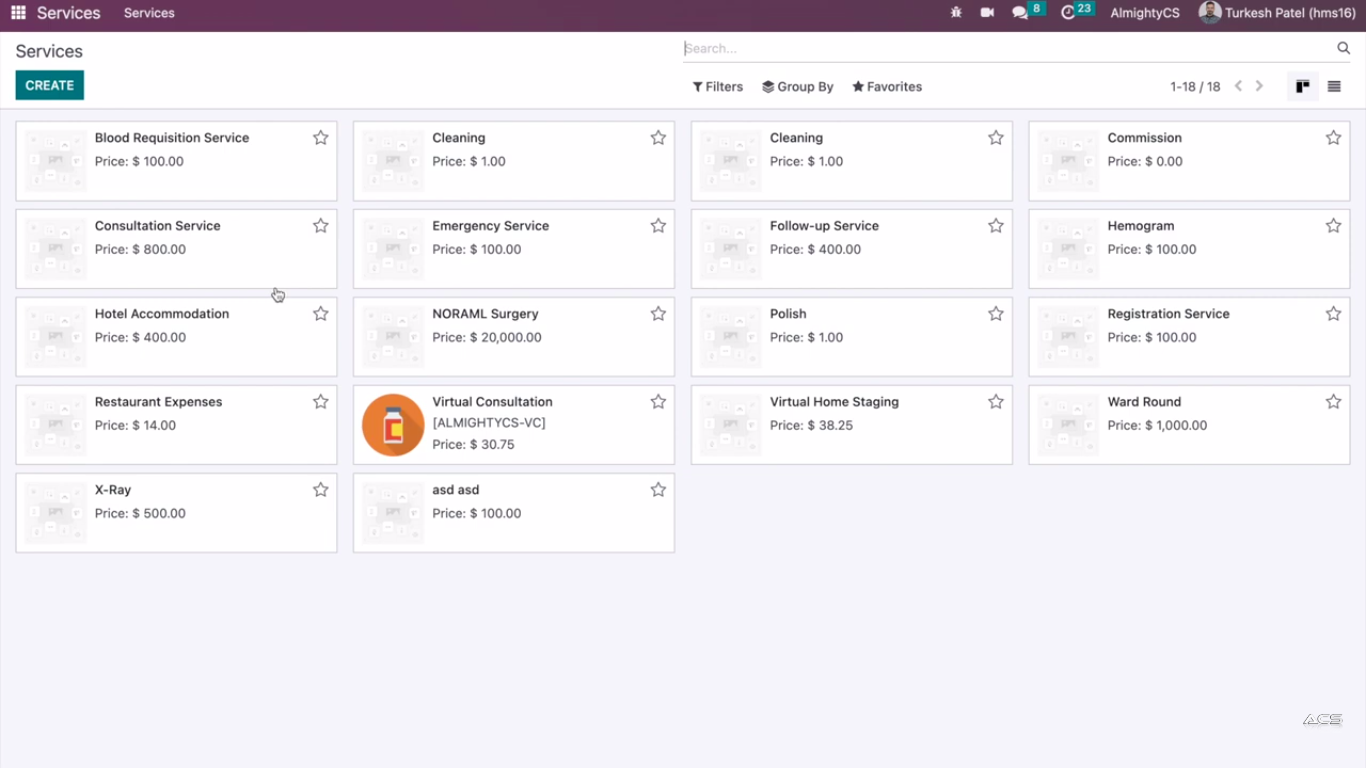The width and height of the screenshot is (1366, 768).
Task: Open the activities clock icon
Action: (x=1068, y=13)
